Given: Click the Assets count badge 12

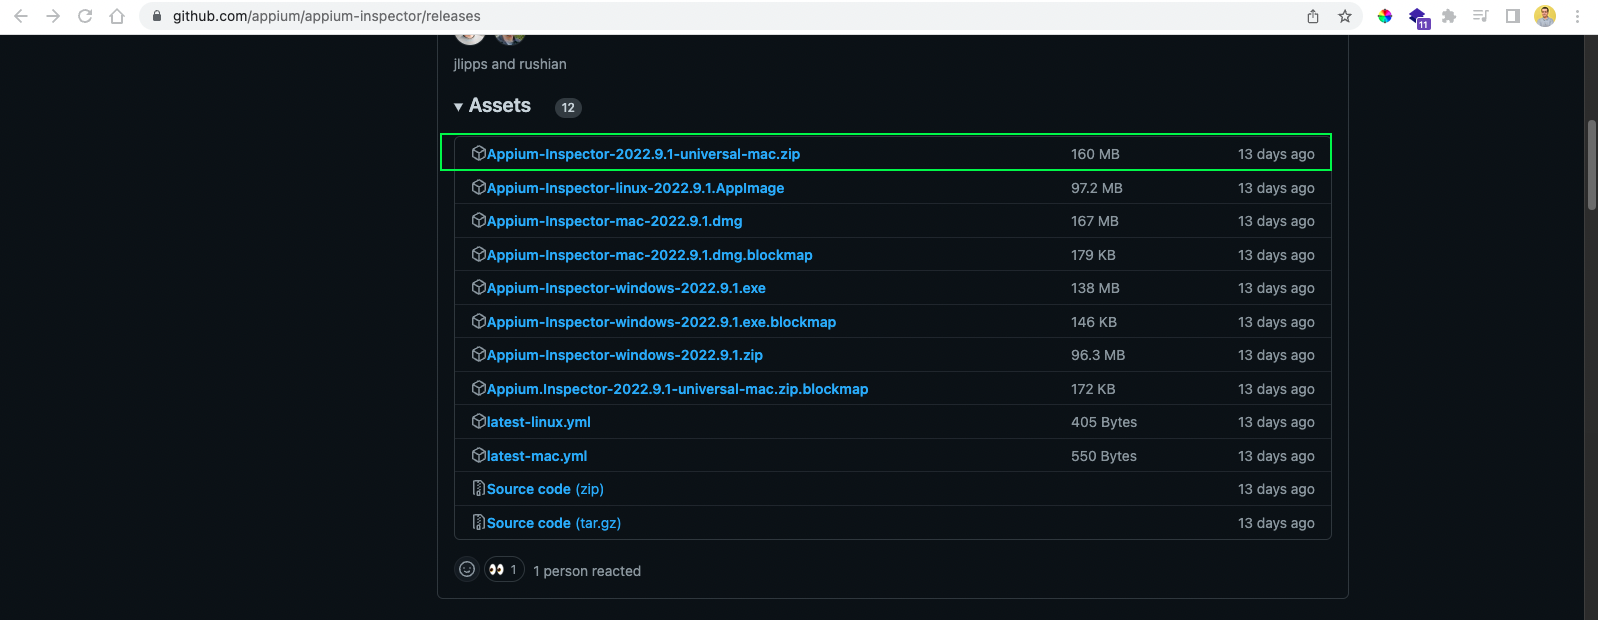Looking at the screenshot, I should click(x=568, y=108).
